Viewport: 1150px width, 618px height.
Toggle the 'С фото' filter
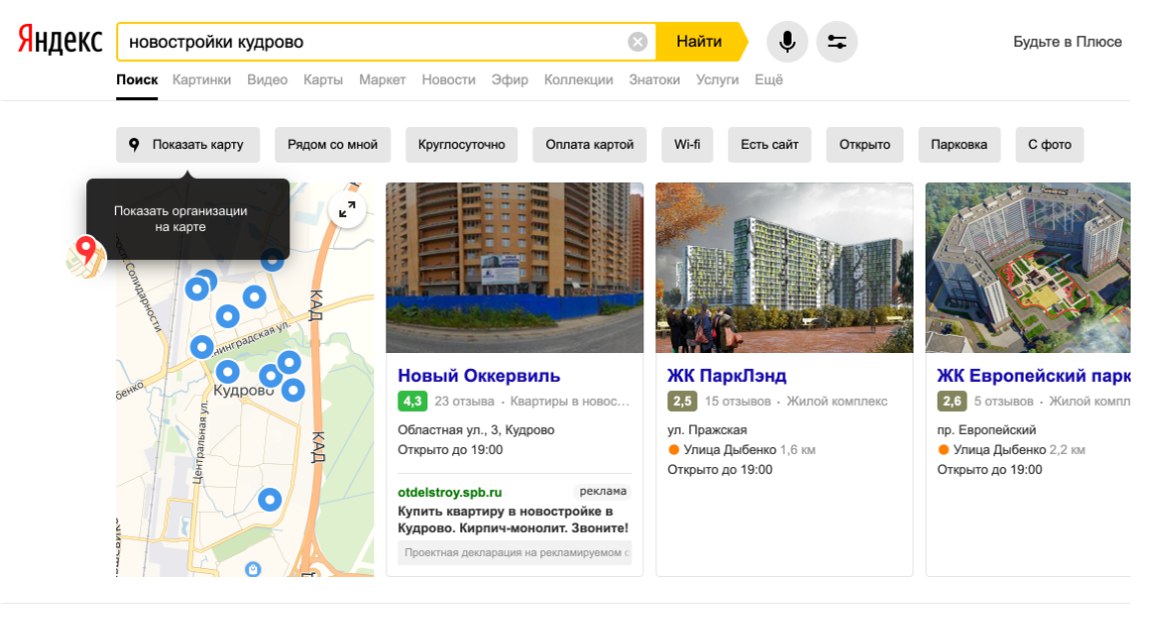pos(1050,144)
